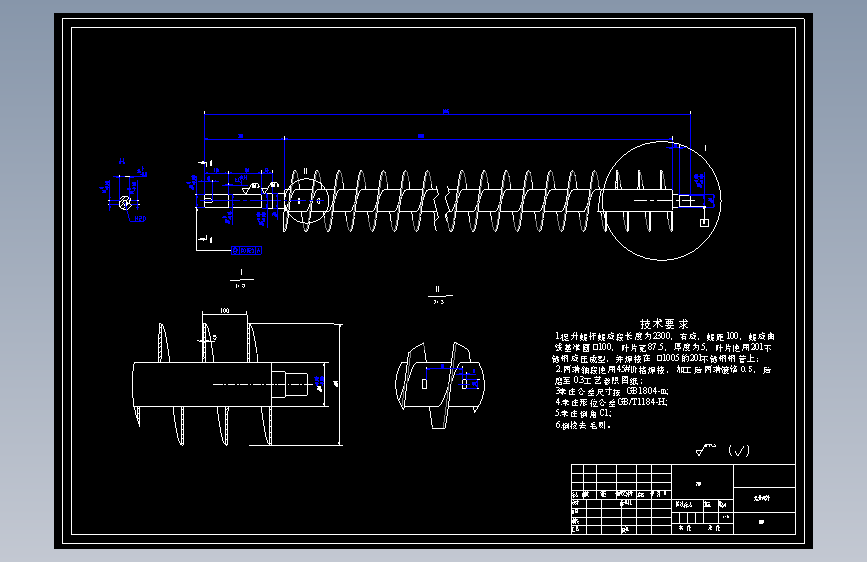
Task: Click the parenthesized checkmark symbol near title block
Action: point(739,451)
